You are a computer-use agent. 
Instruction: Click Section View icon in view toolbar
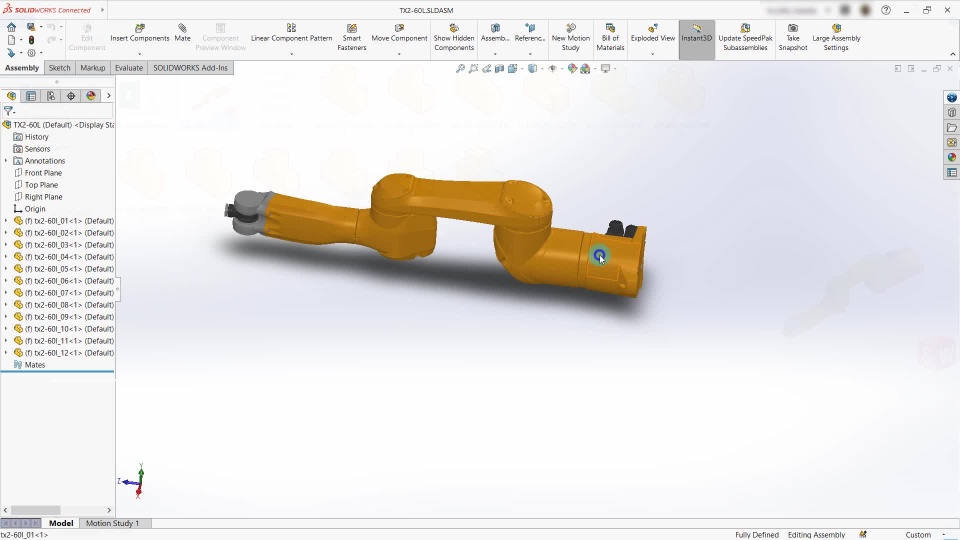500,69
